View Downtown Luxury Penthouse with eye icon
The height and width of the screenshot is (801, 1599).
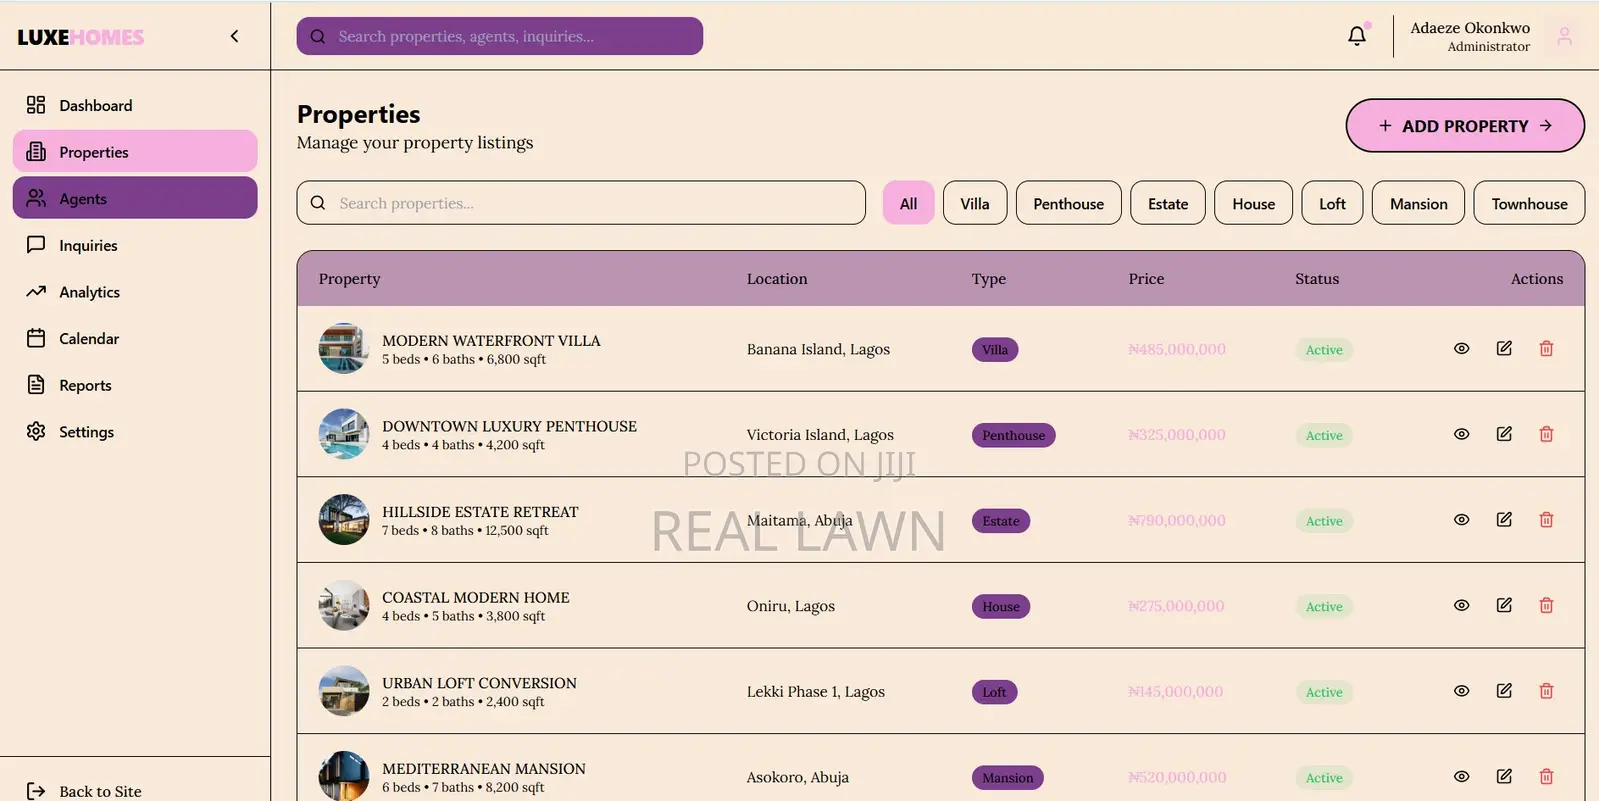(1461, 434)
